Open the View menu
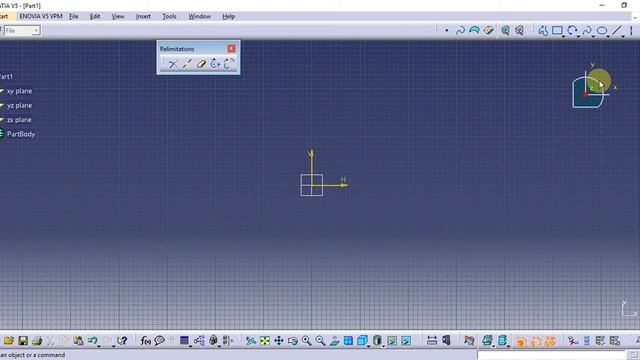 [118, 16]
